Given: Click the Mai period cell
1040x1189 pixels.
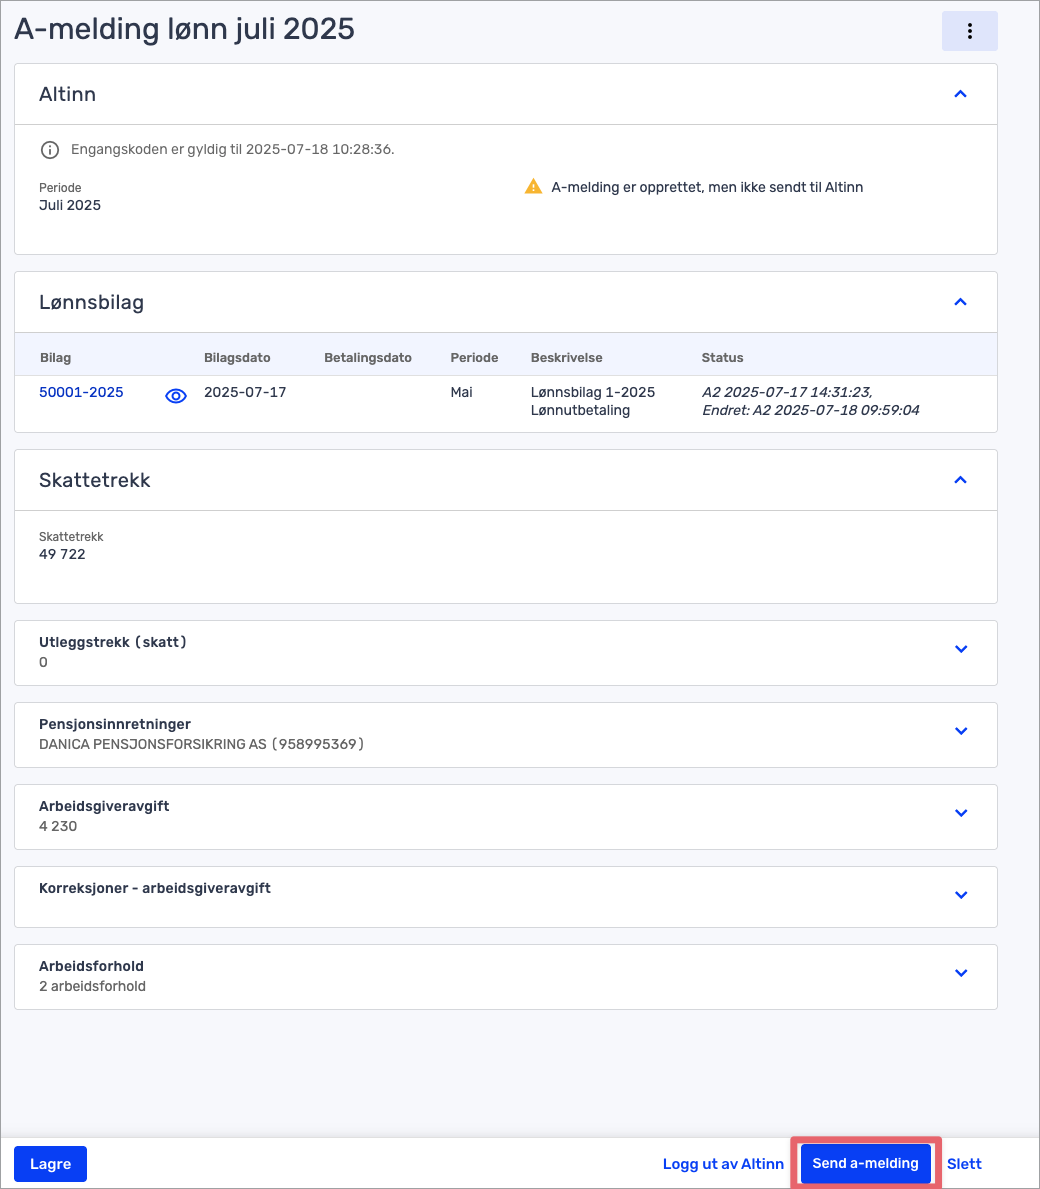Looking at the screenshot, I should [462, 392].
